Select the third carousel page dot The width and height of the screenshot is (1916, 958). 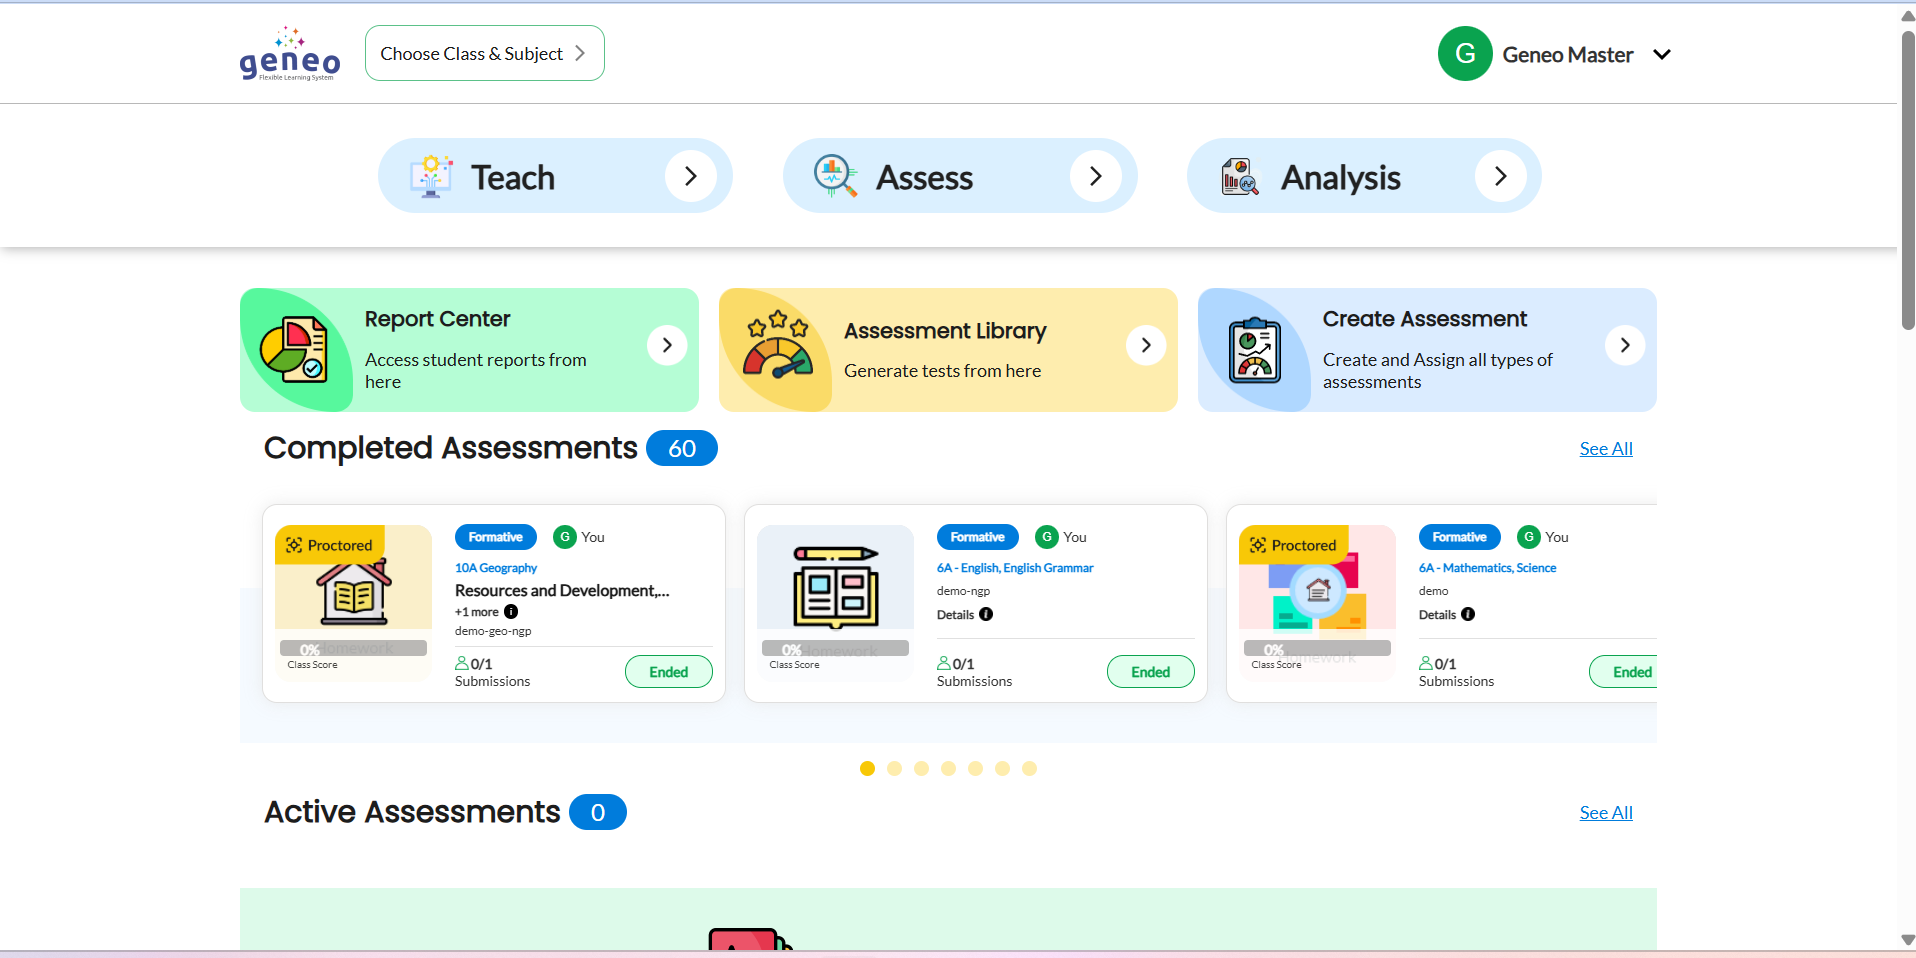921,768
